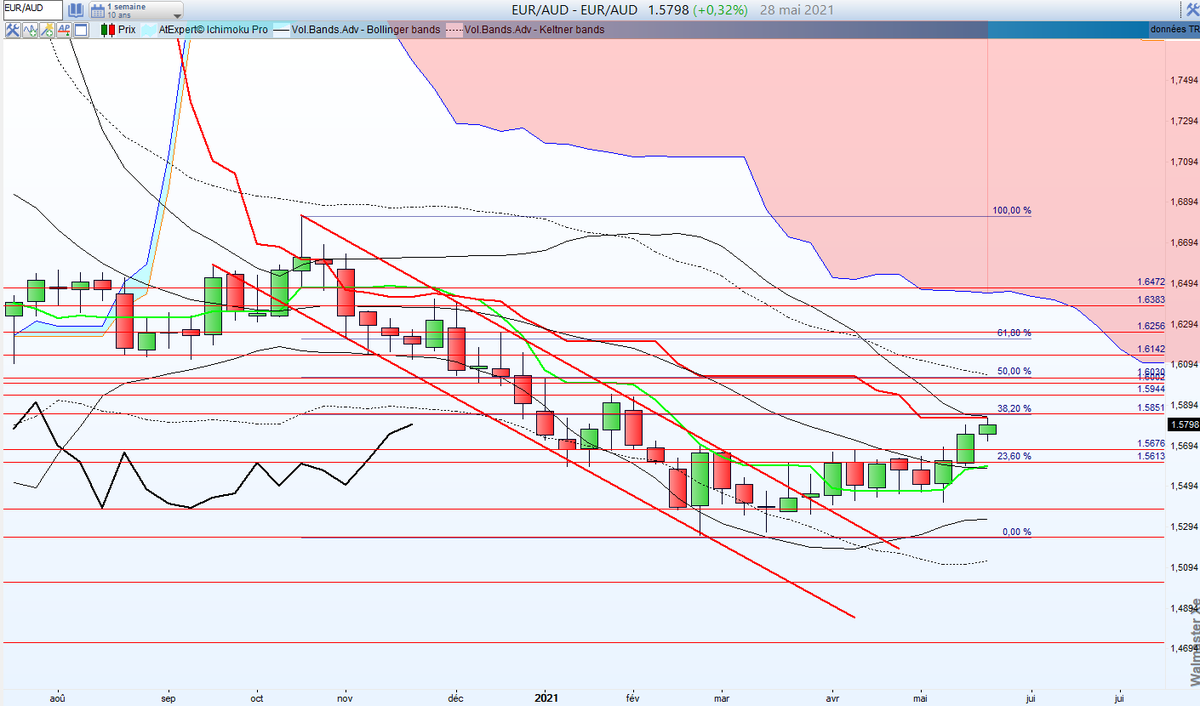Viewport: 1200px width, 706px height.
Task: Open Bollinger bands indicator label
Action: click(365, 30)
